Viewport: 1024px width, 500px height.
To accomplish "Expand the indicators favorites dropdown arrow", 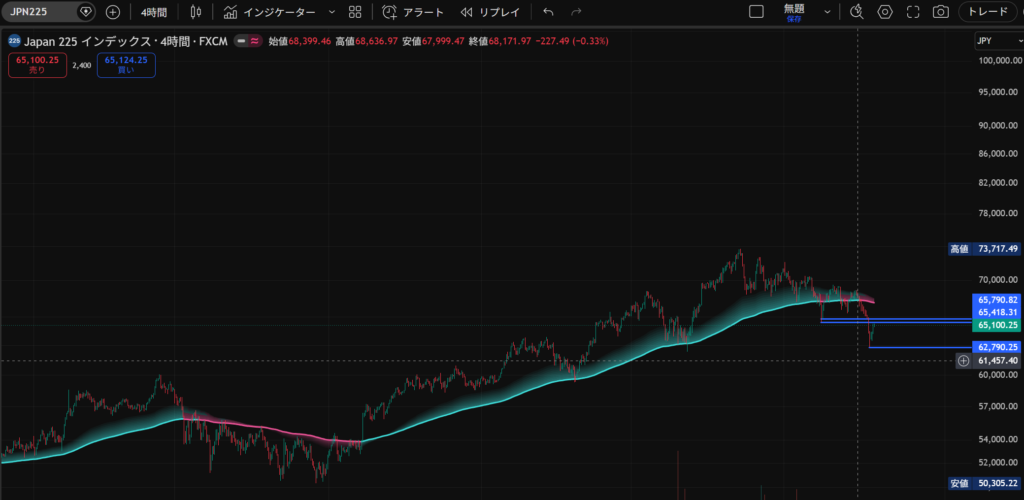I will coord(332,12).
